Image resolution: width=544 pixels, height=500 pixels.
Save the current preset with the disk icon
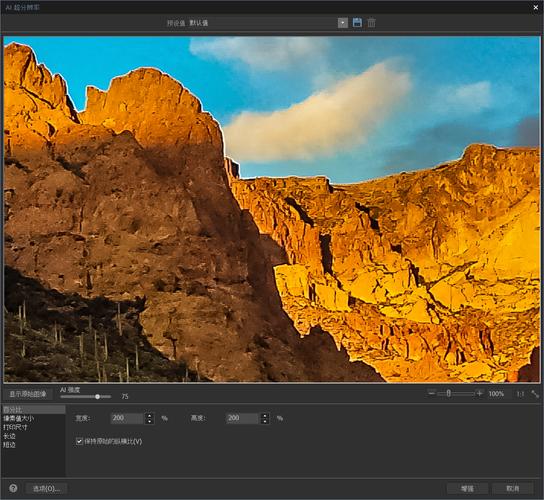point(357,23)
